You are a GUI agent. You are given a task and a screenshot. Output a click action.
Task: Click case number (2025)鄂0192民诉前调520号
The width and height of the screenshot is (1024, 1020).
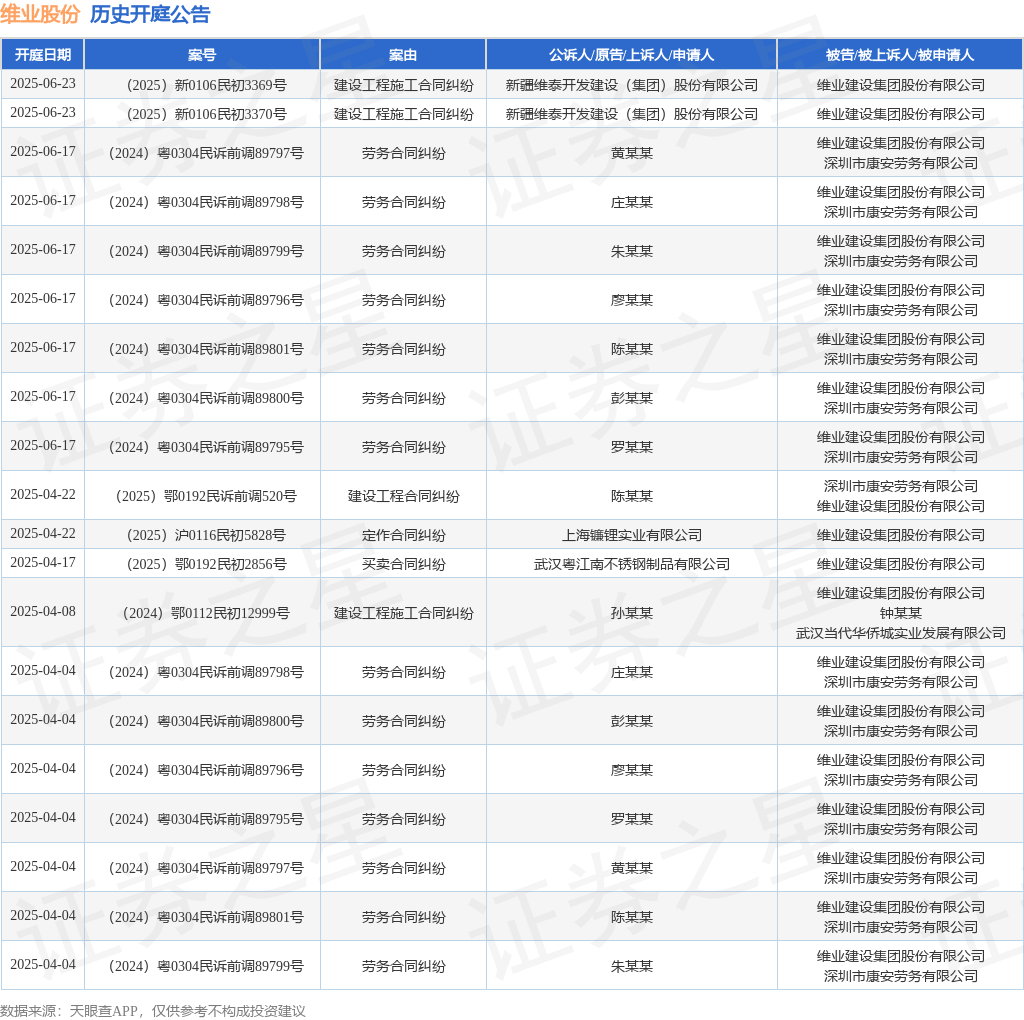click(206, 496)
